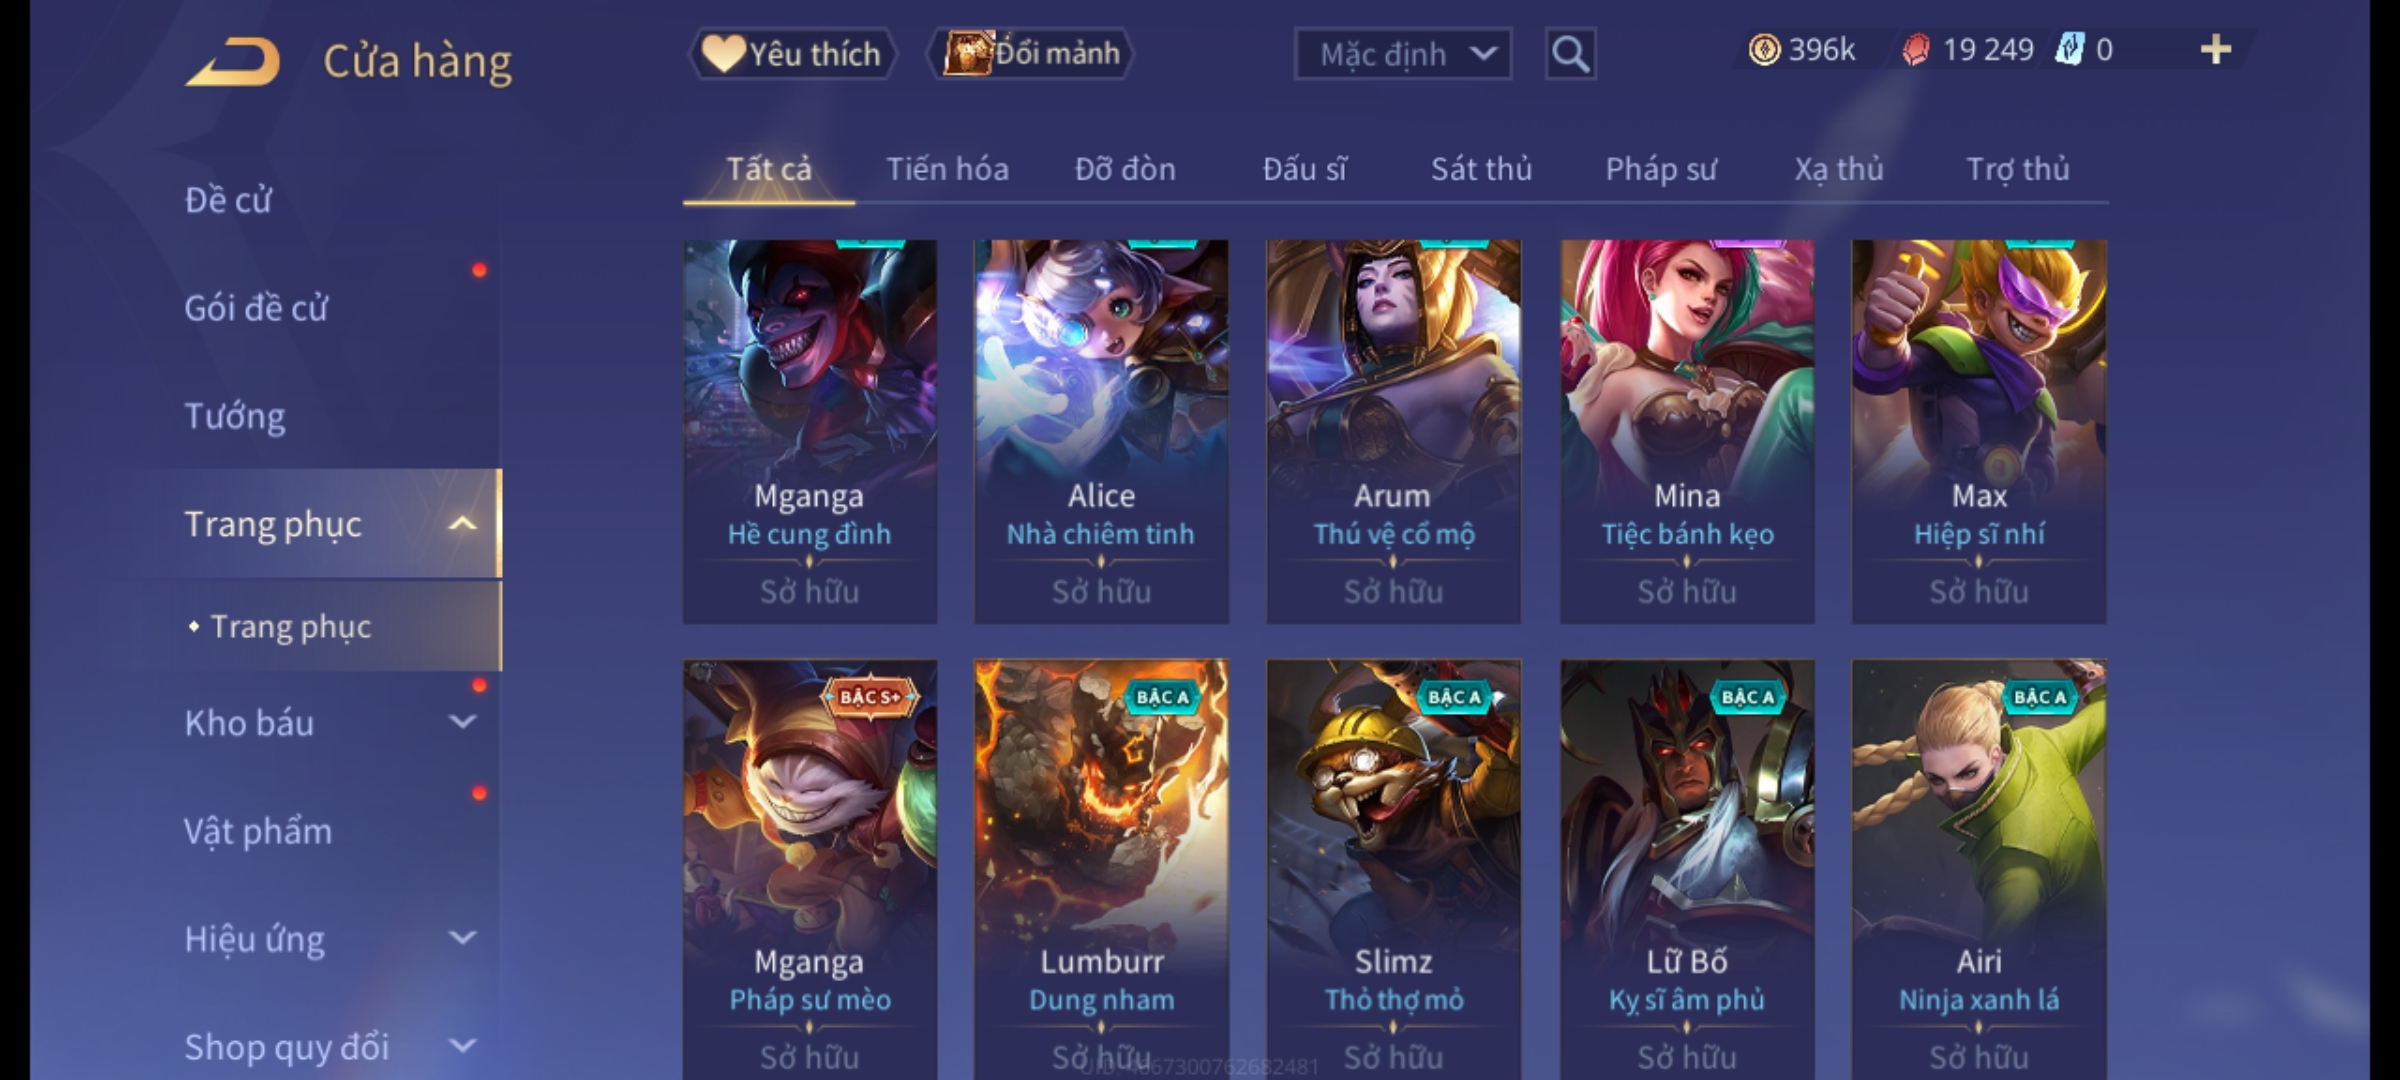The height and width of the screenshot is (1080, 2400).
Task: Switch to the Pháp sư tab
Action: (x=1660, y=170)
